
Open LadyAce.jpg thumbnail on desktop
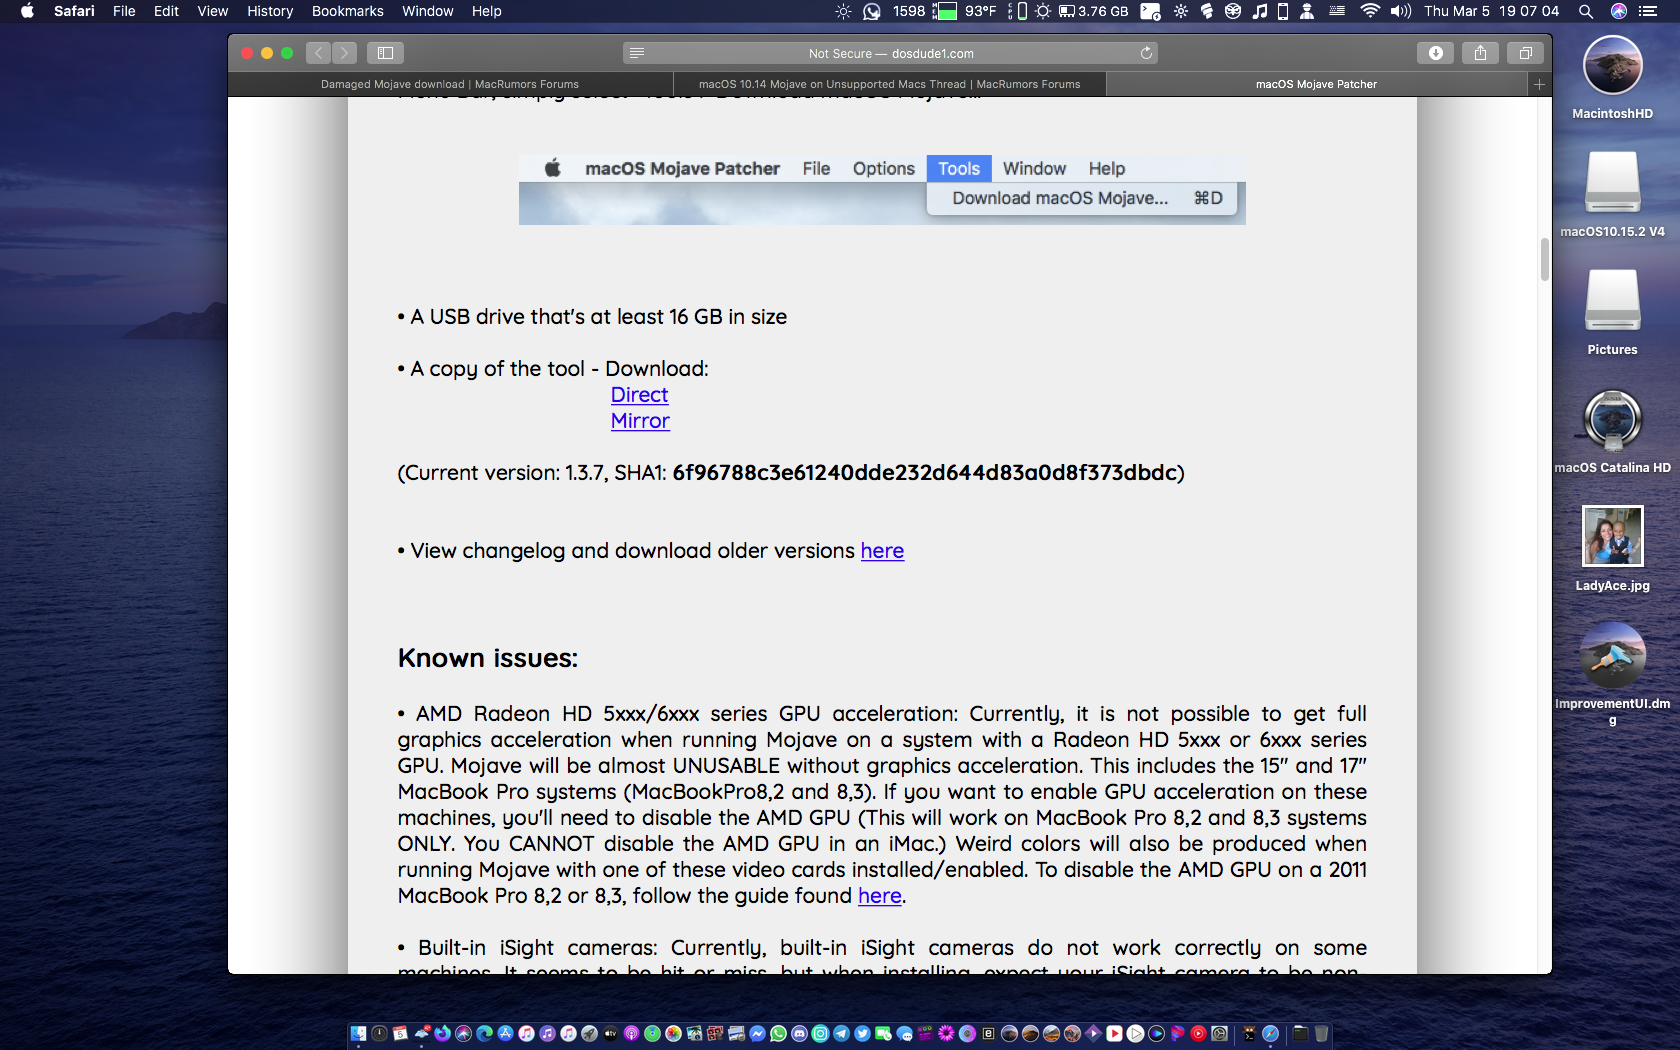(x=1612, y=536)
